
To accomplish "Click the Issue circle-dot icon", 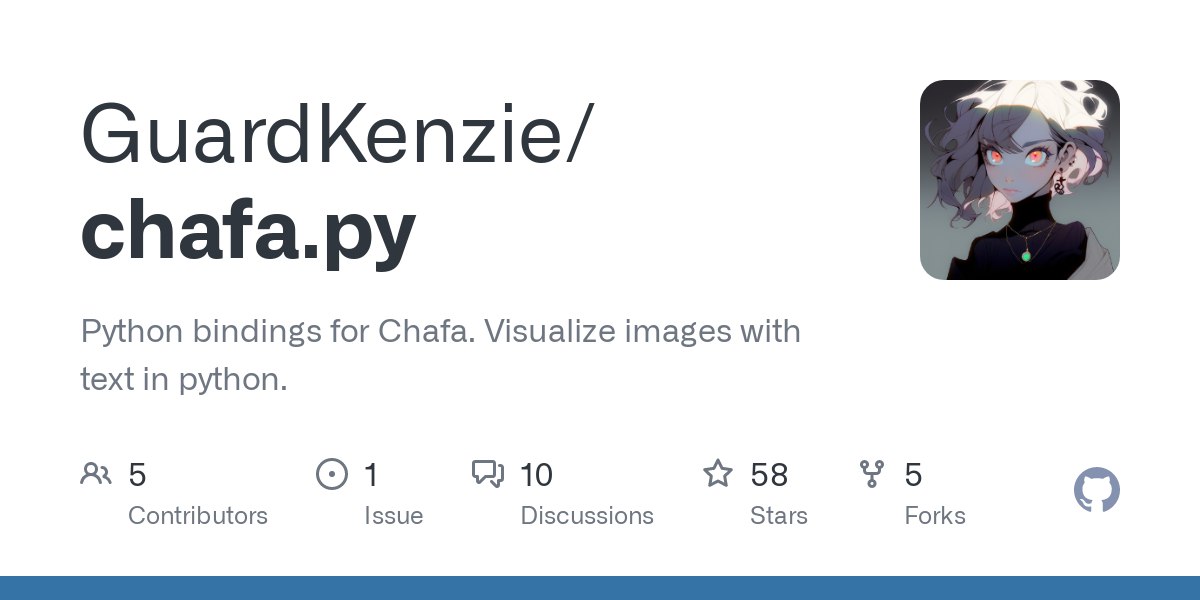I will pyautogui.click(x=331, y=474).
